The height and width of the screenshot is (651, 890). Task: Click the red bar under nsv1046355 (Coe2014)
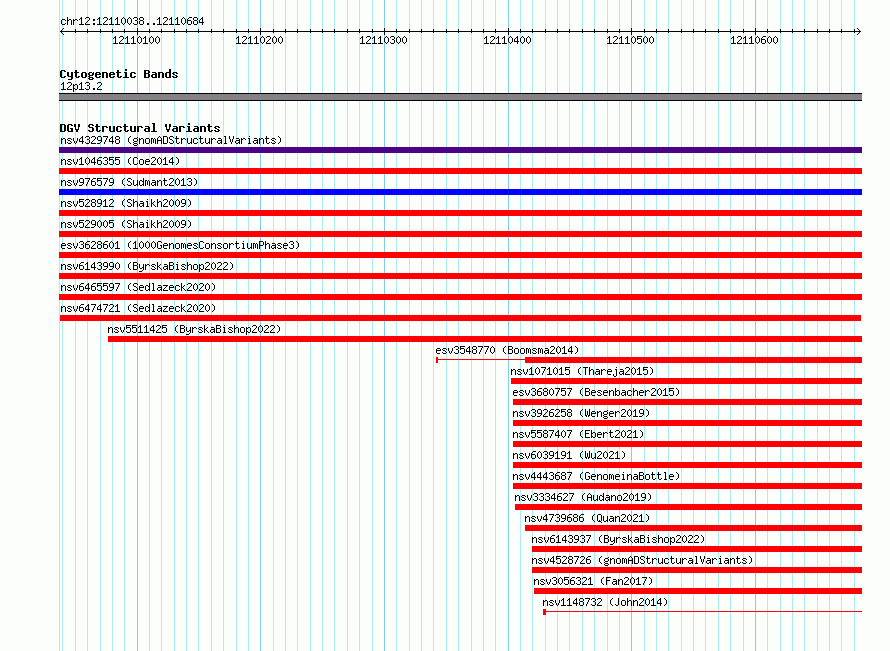coord(460,171)
